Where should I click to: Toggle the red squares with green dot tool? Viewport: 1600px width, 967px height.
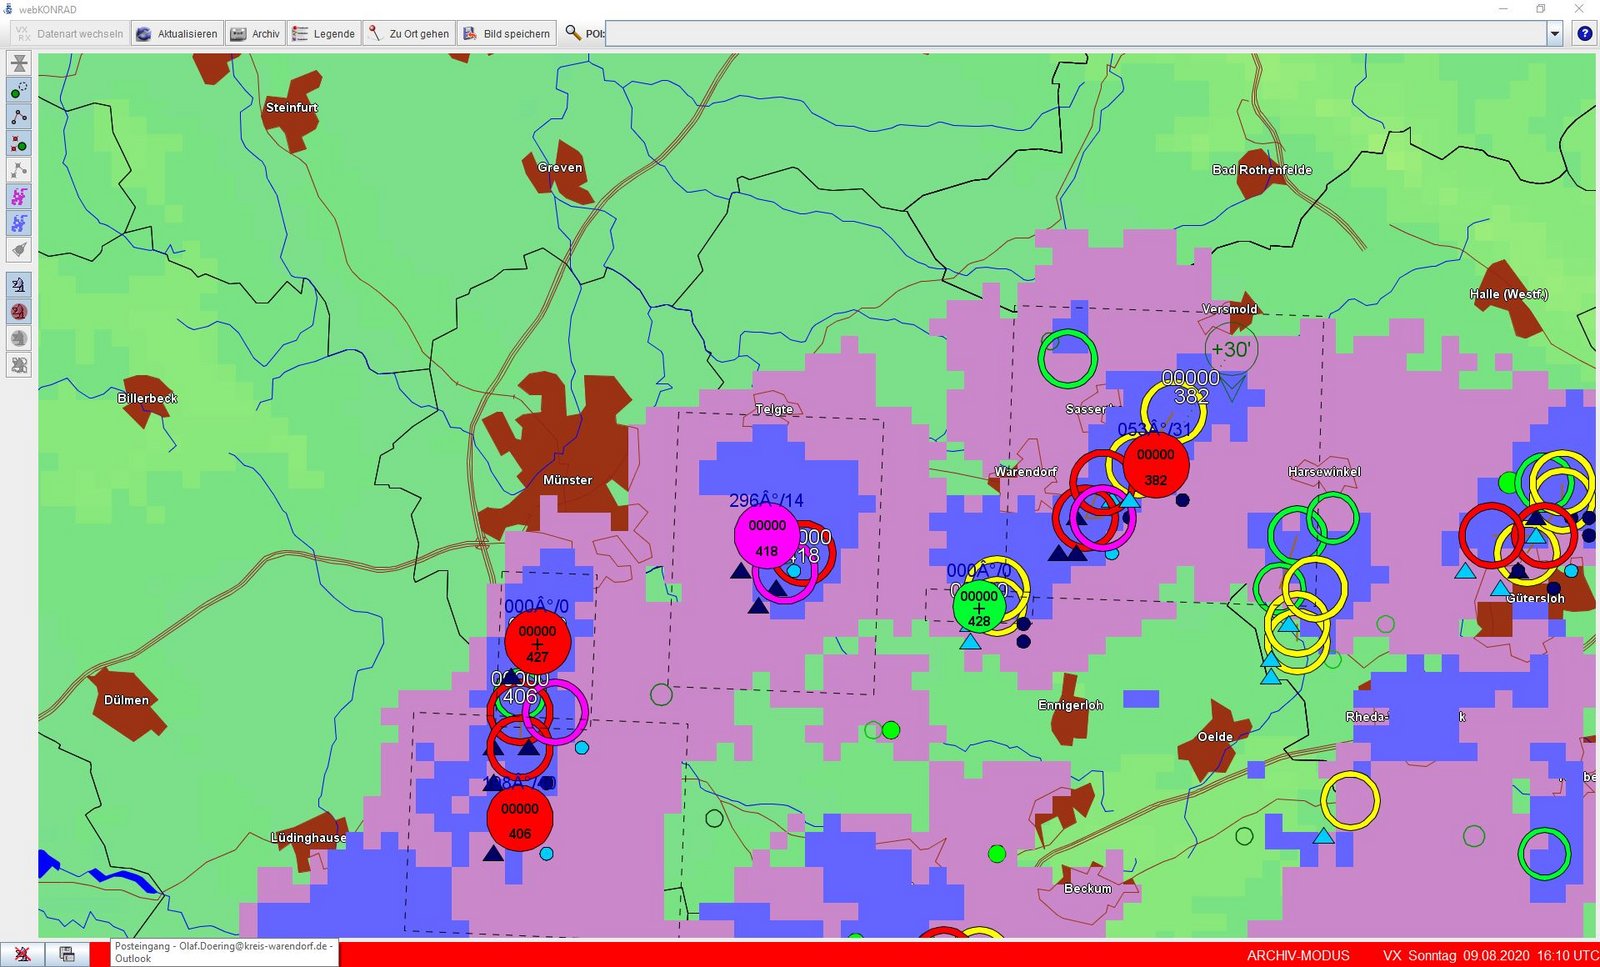19,143
